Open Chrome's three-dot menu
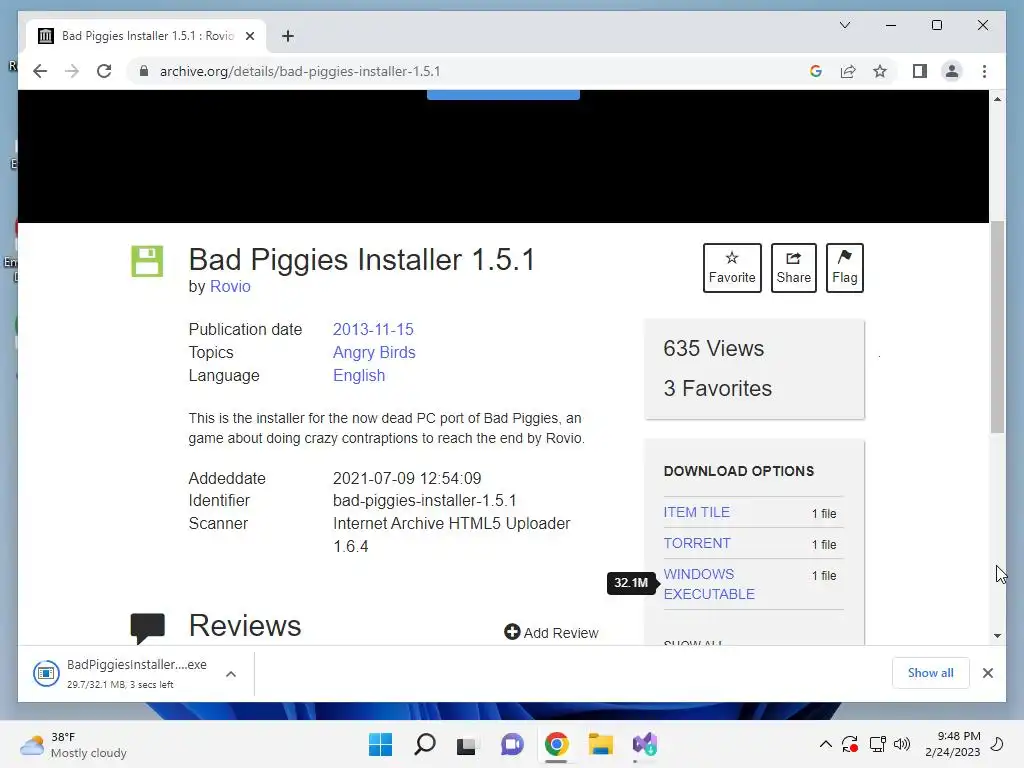1024x768 pixels. pos(984,71)
